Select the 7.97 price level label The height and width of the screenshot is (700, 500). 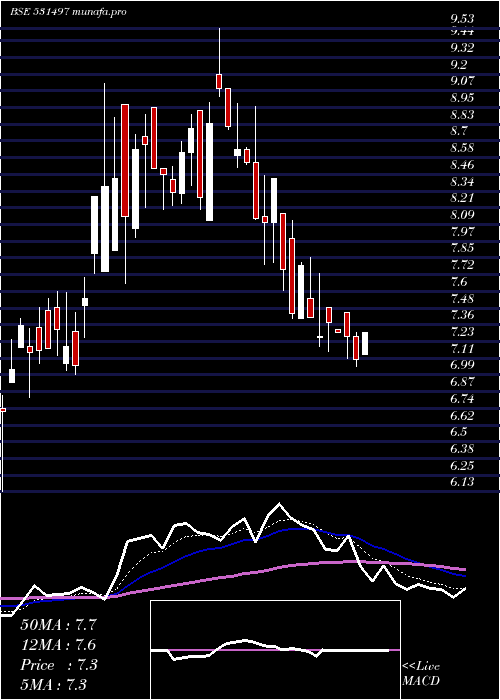(462, 232)
